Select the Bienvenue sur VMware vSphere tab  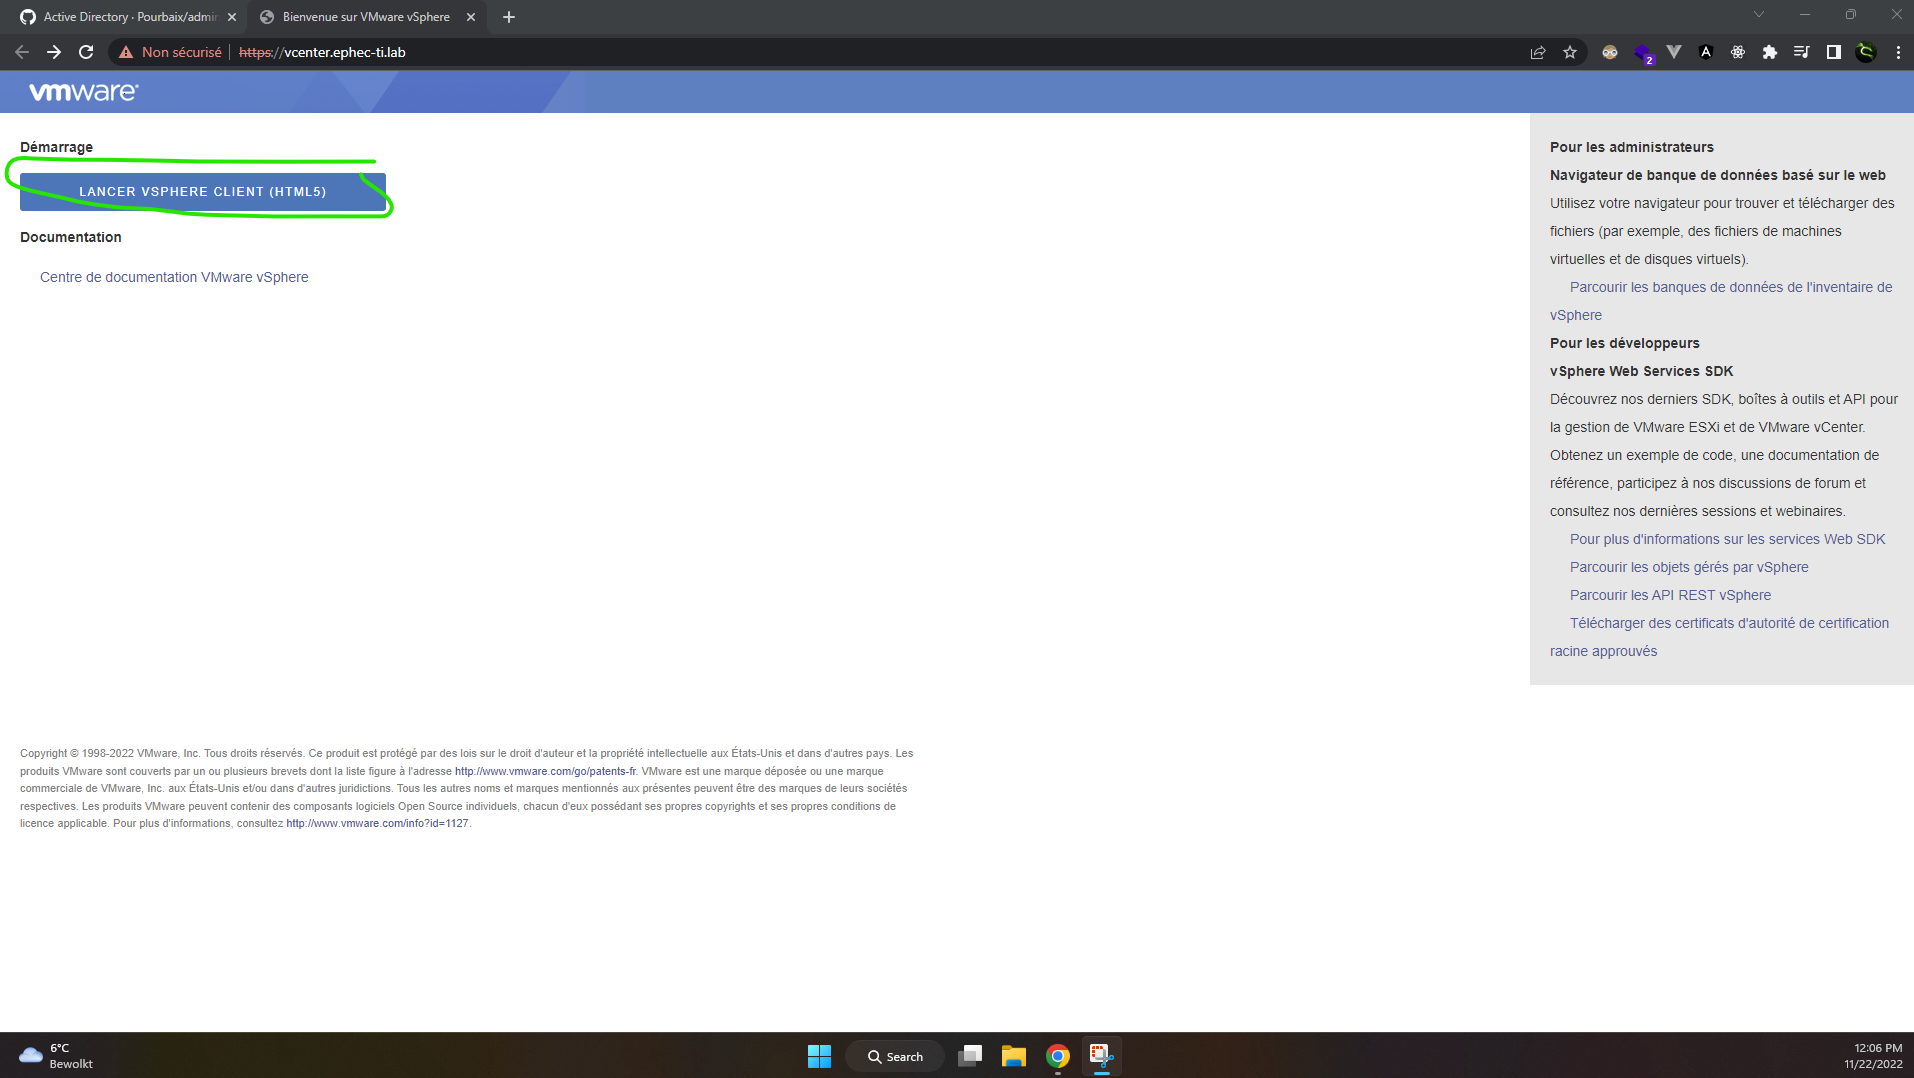point(366,17)
